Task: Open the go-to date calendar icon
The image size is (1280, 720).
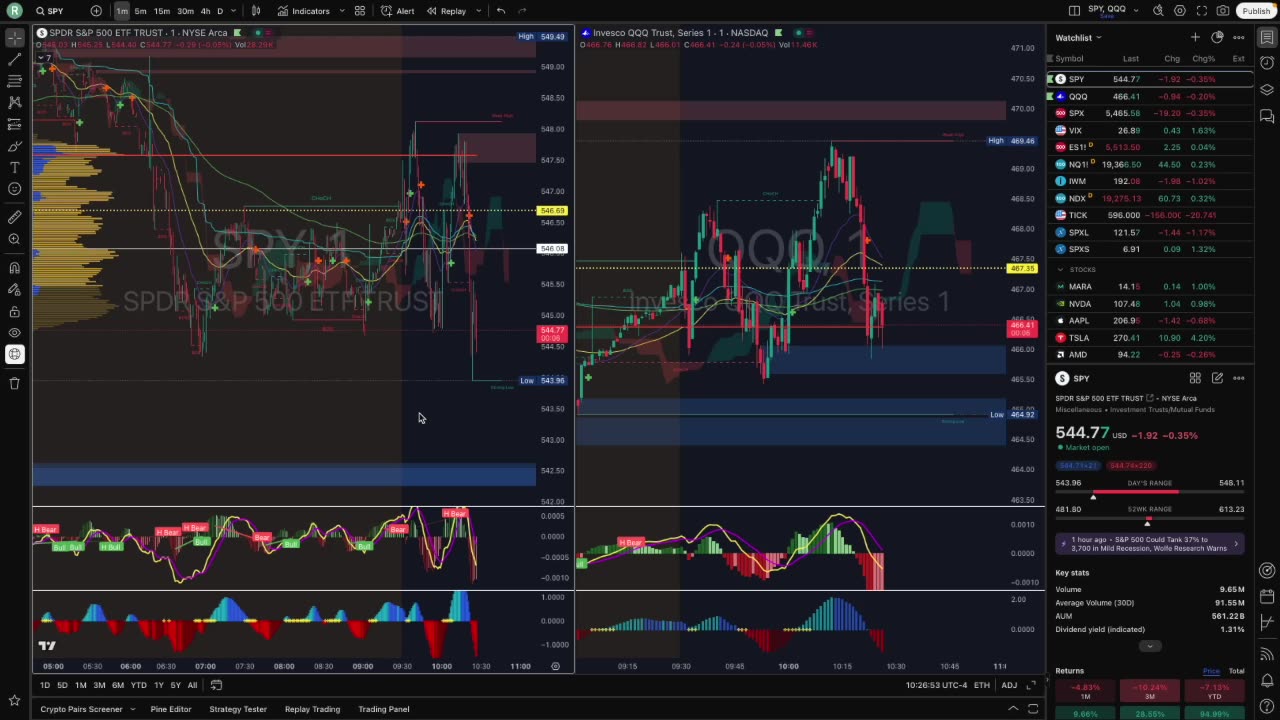Action: [x=216, y=685]
